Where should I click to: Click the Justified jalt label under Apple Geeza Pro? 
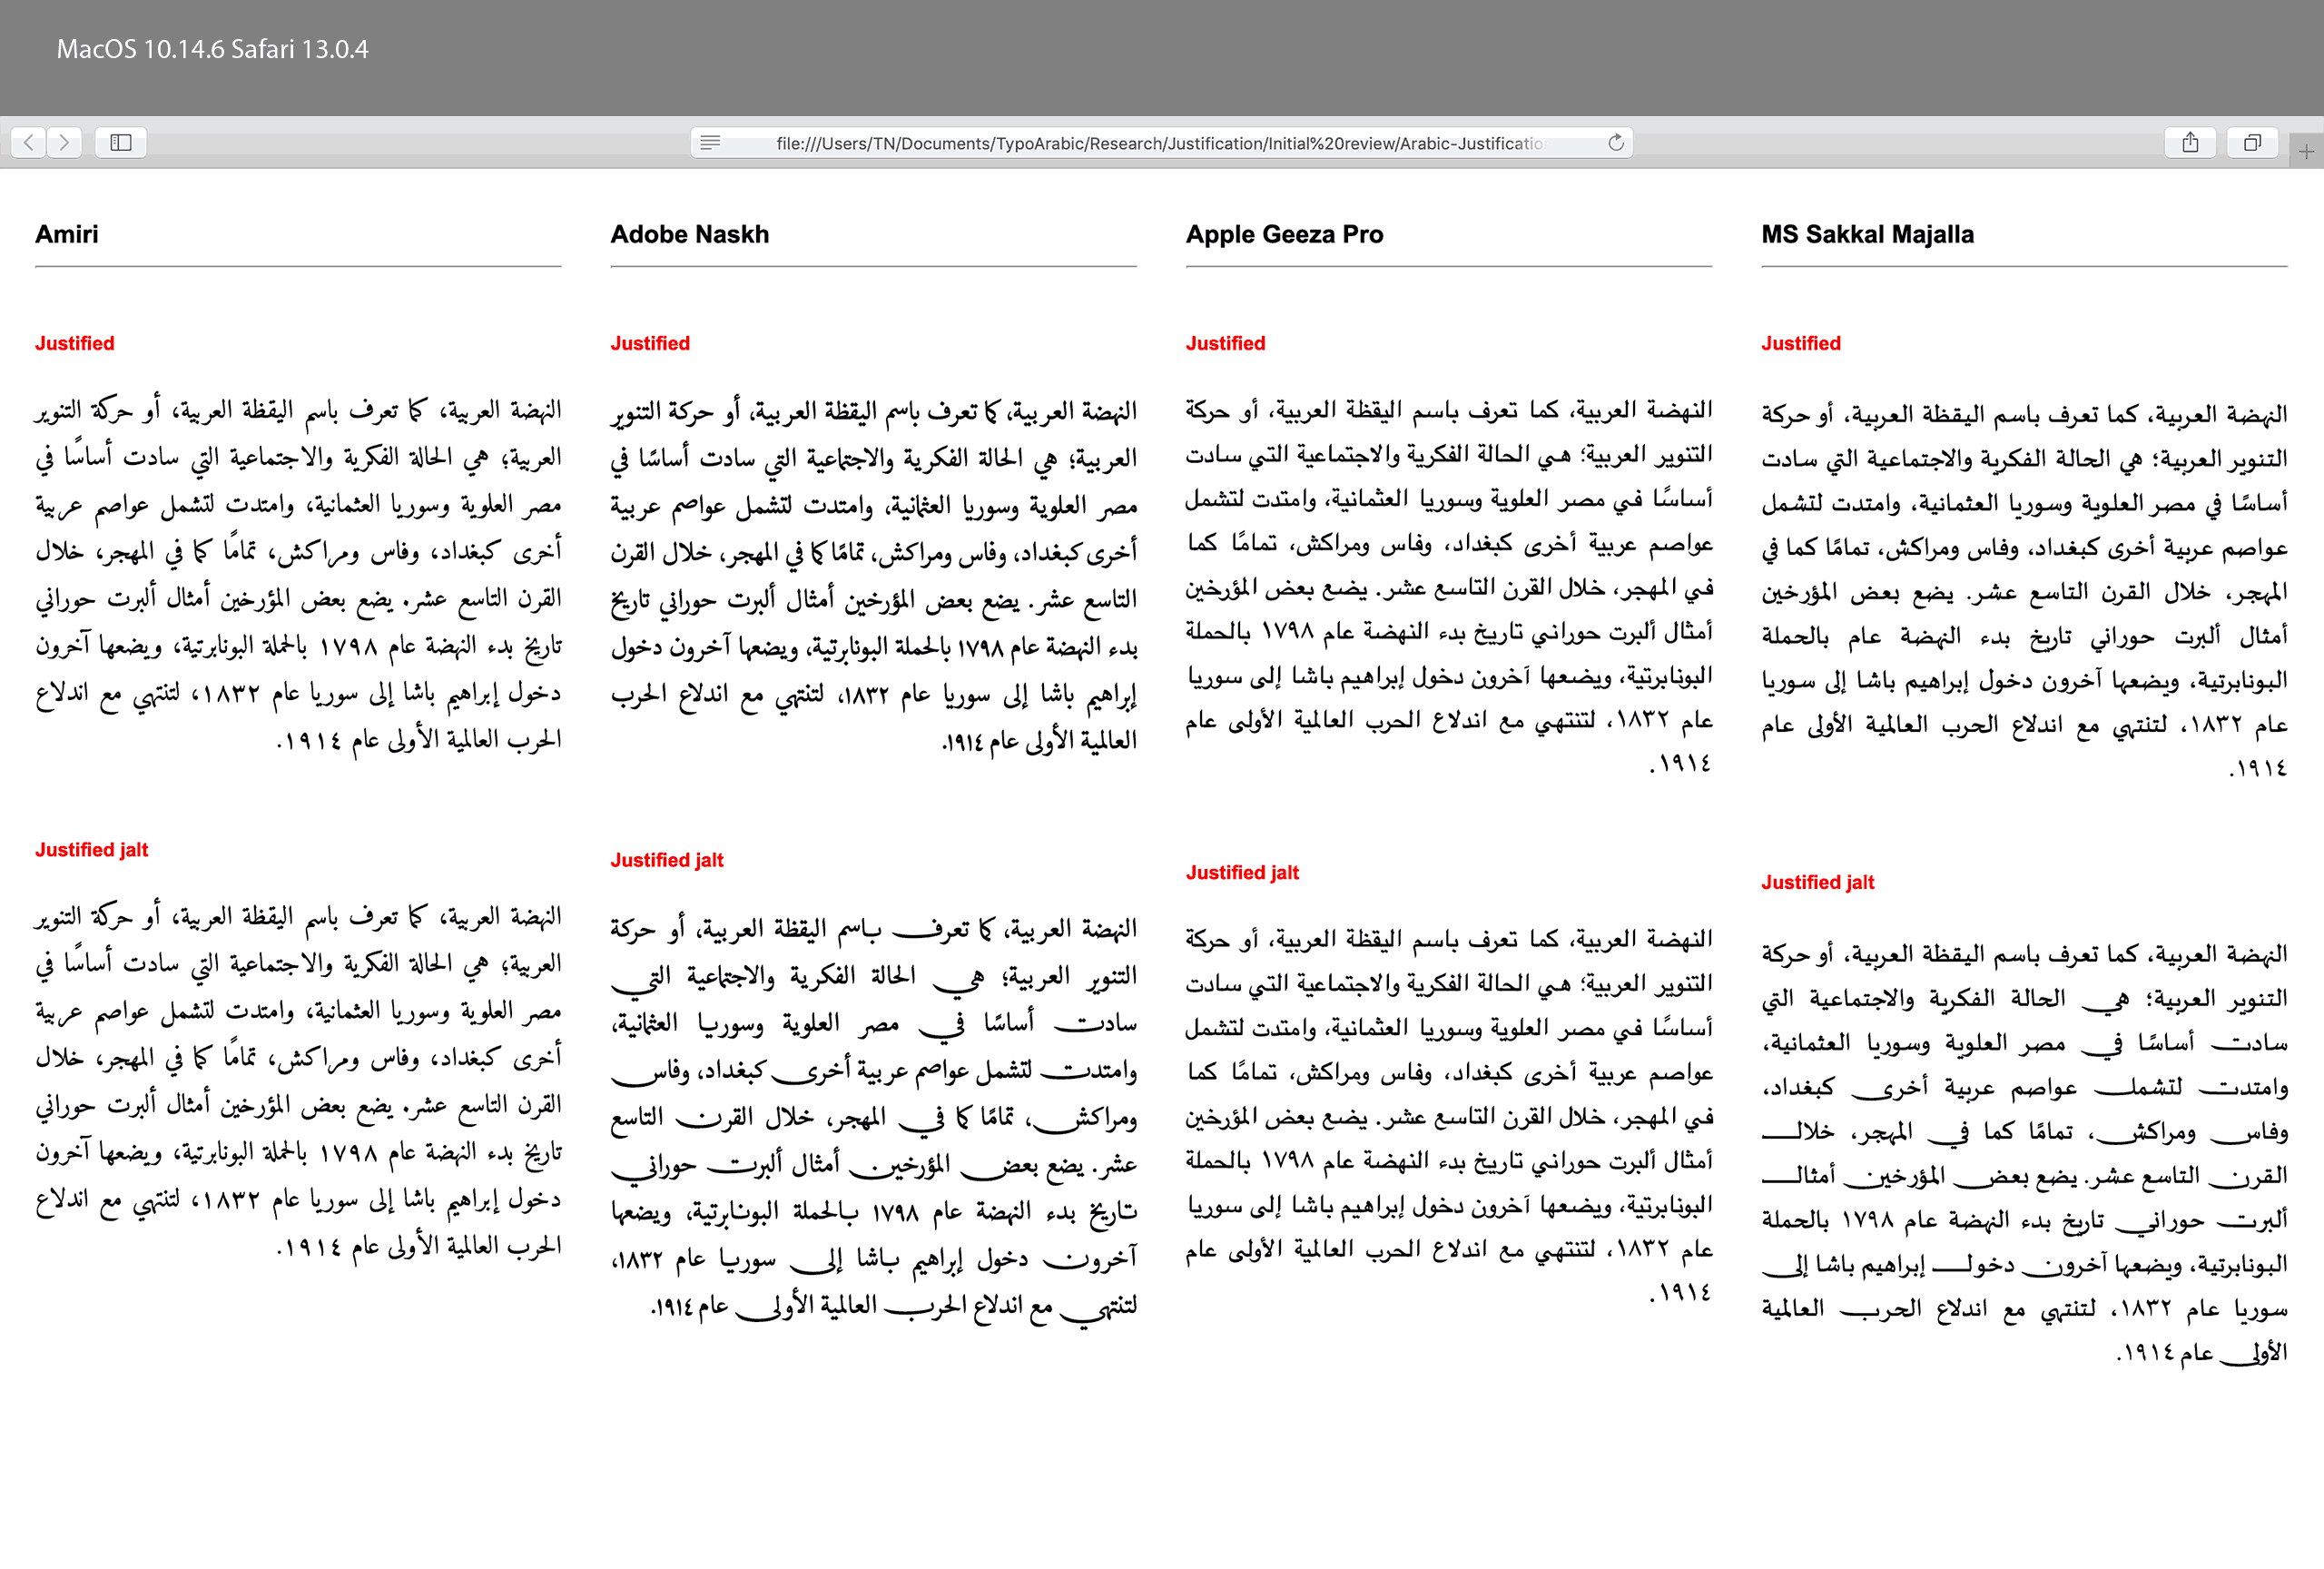[x=1242, y=872]
